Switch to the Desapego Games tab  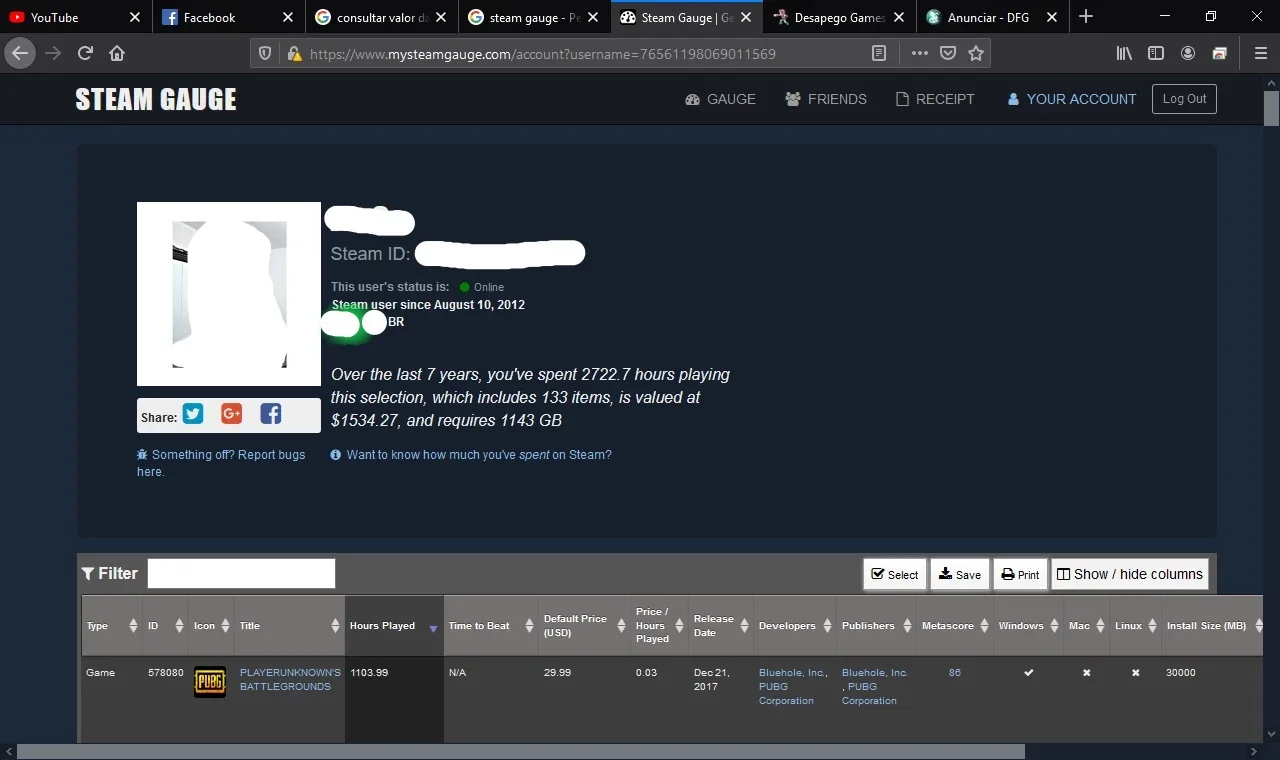click(840, 17)
